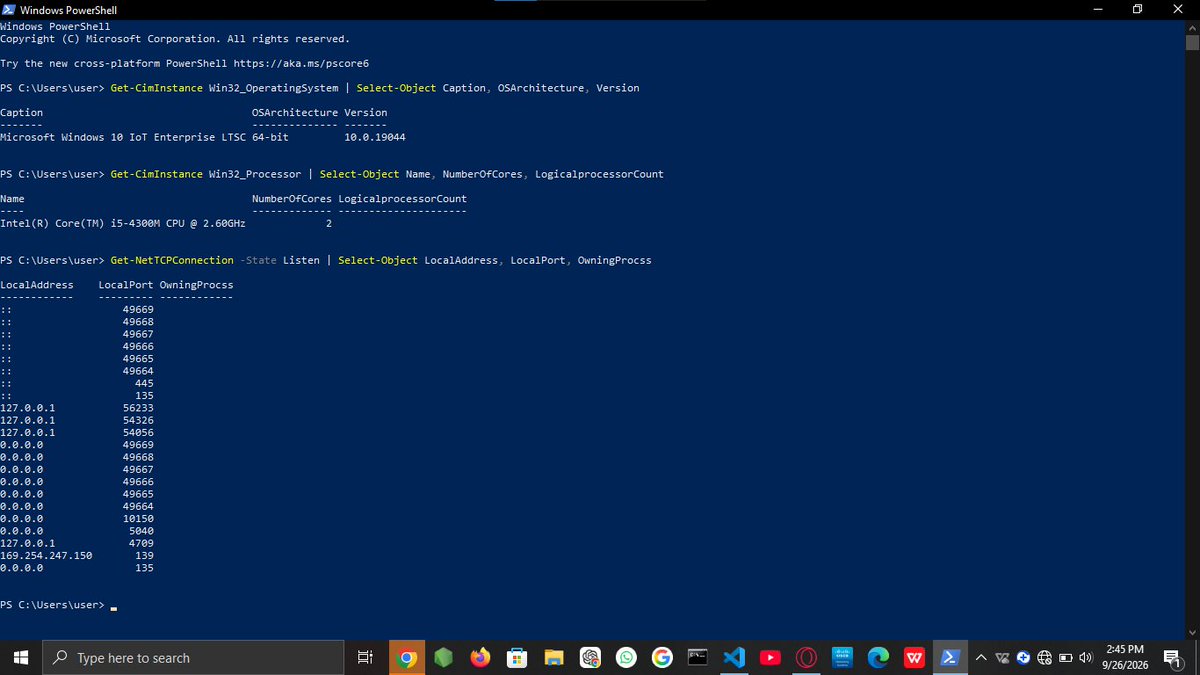This screenshot has width=1200, height=675.
Task: Launch Microsoft Edge from the taskbar
Action: (x=878, y=657)
